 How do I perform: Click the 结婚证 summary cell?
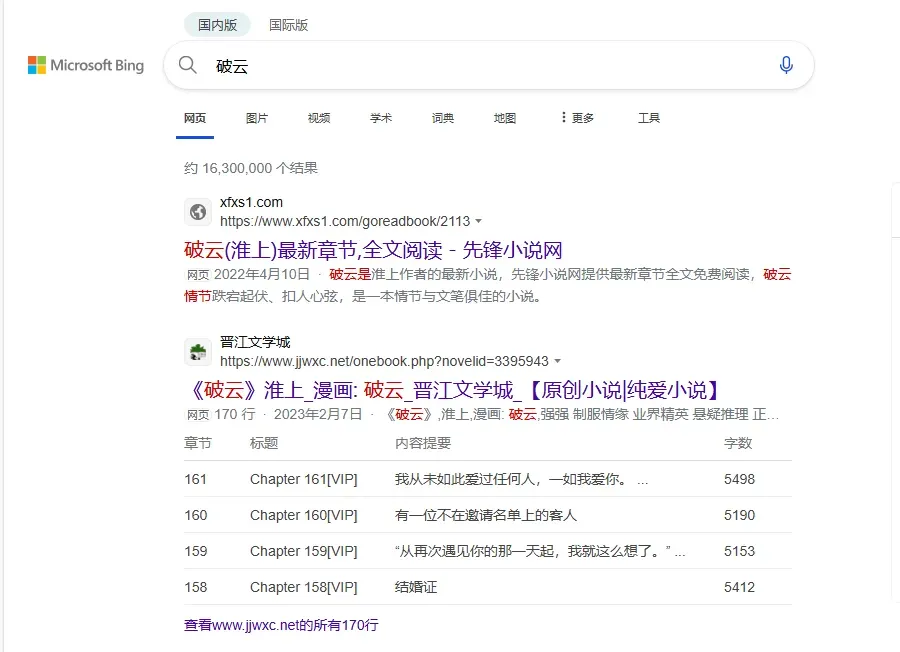pos(416,587)
